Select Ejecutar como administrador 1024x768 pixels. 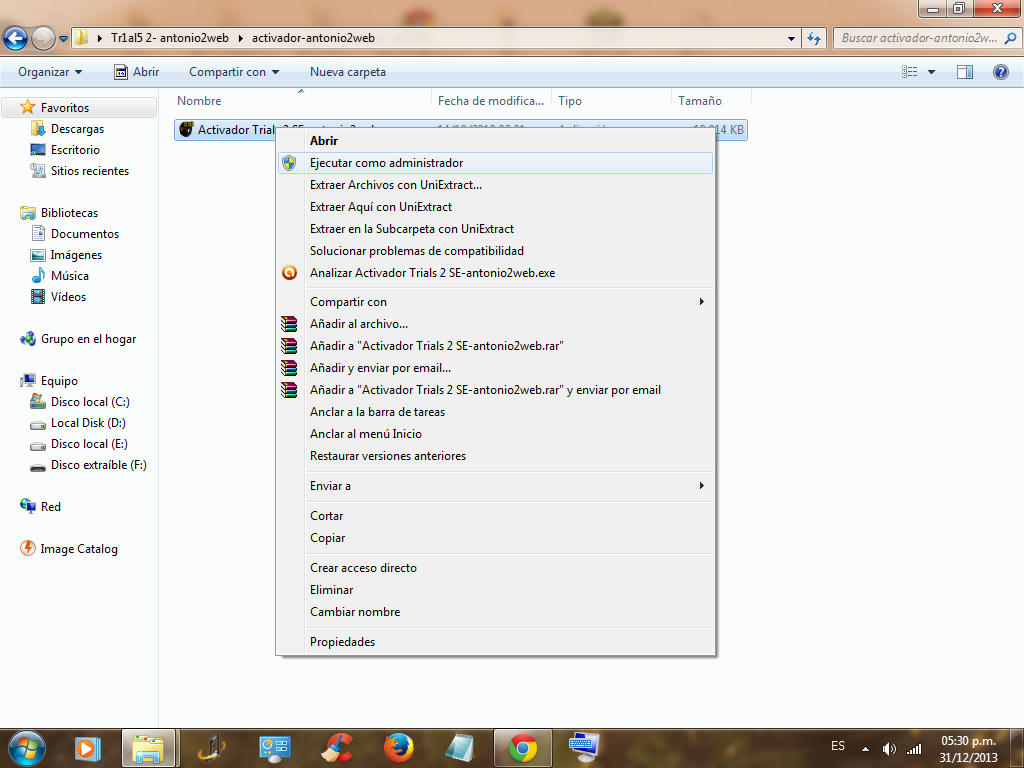coord(386,163)
